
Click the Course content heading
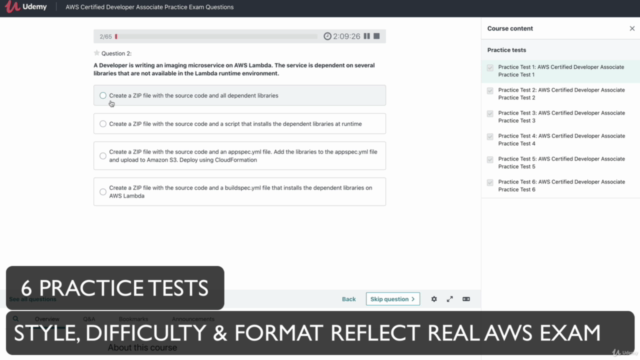coord(510,29)
